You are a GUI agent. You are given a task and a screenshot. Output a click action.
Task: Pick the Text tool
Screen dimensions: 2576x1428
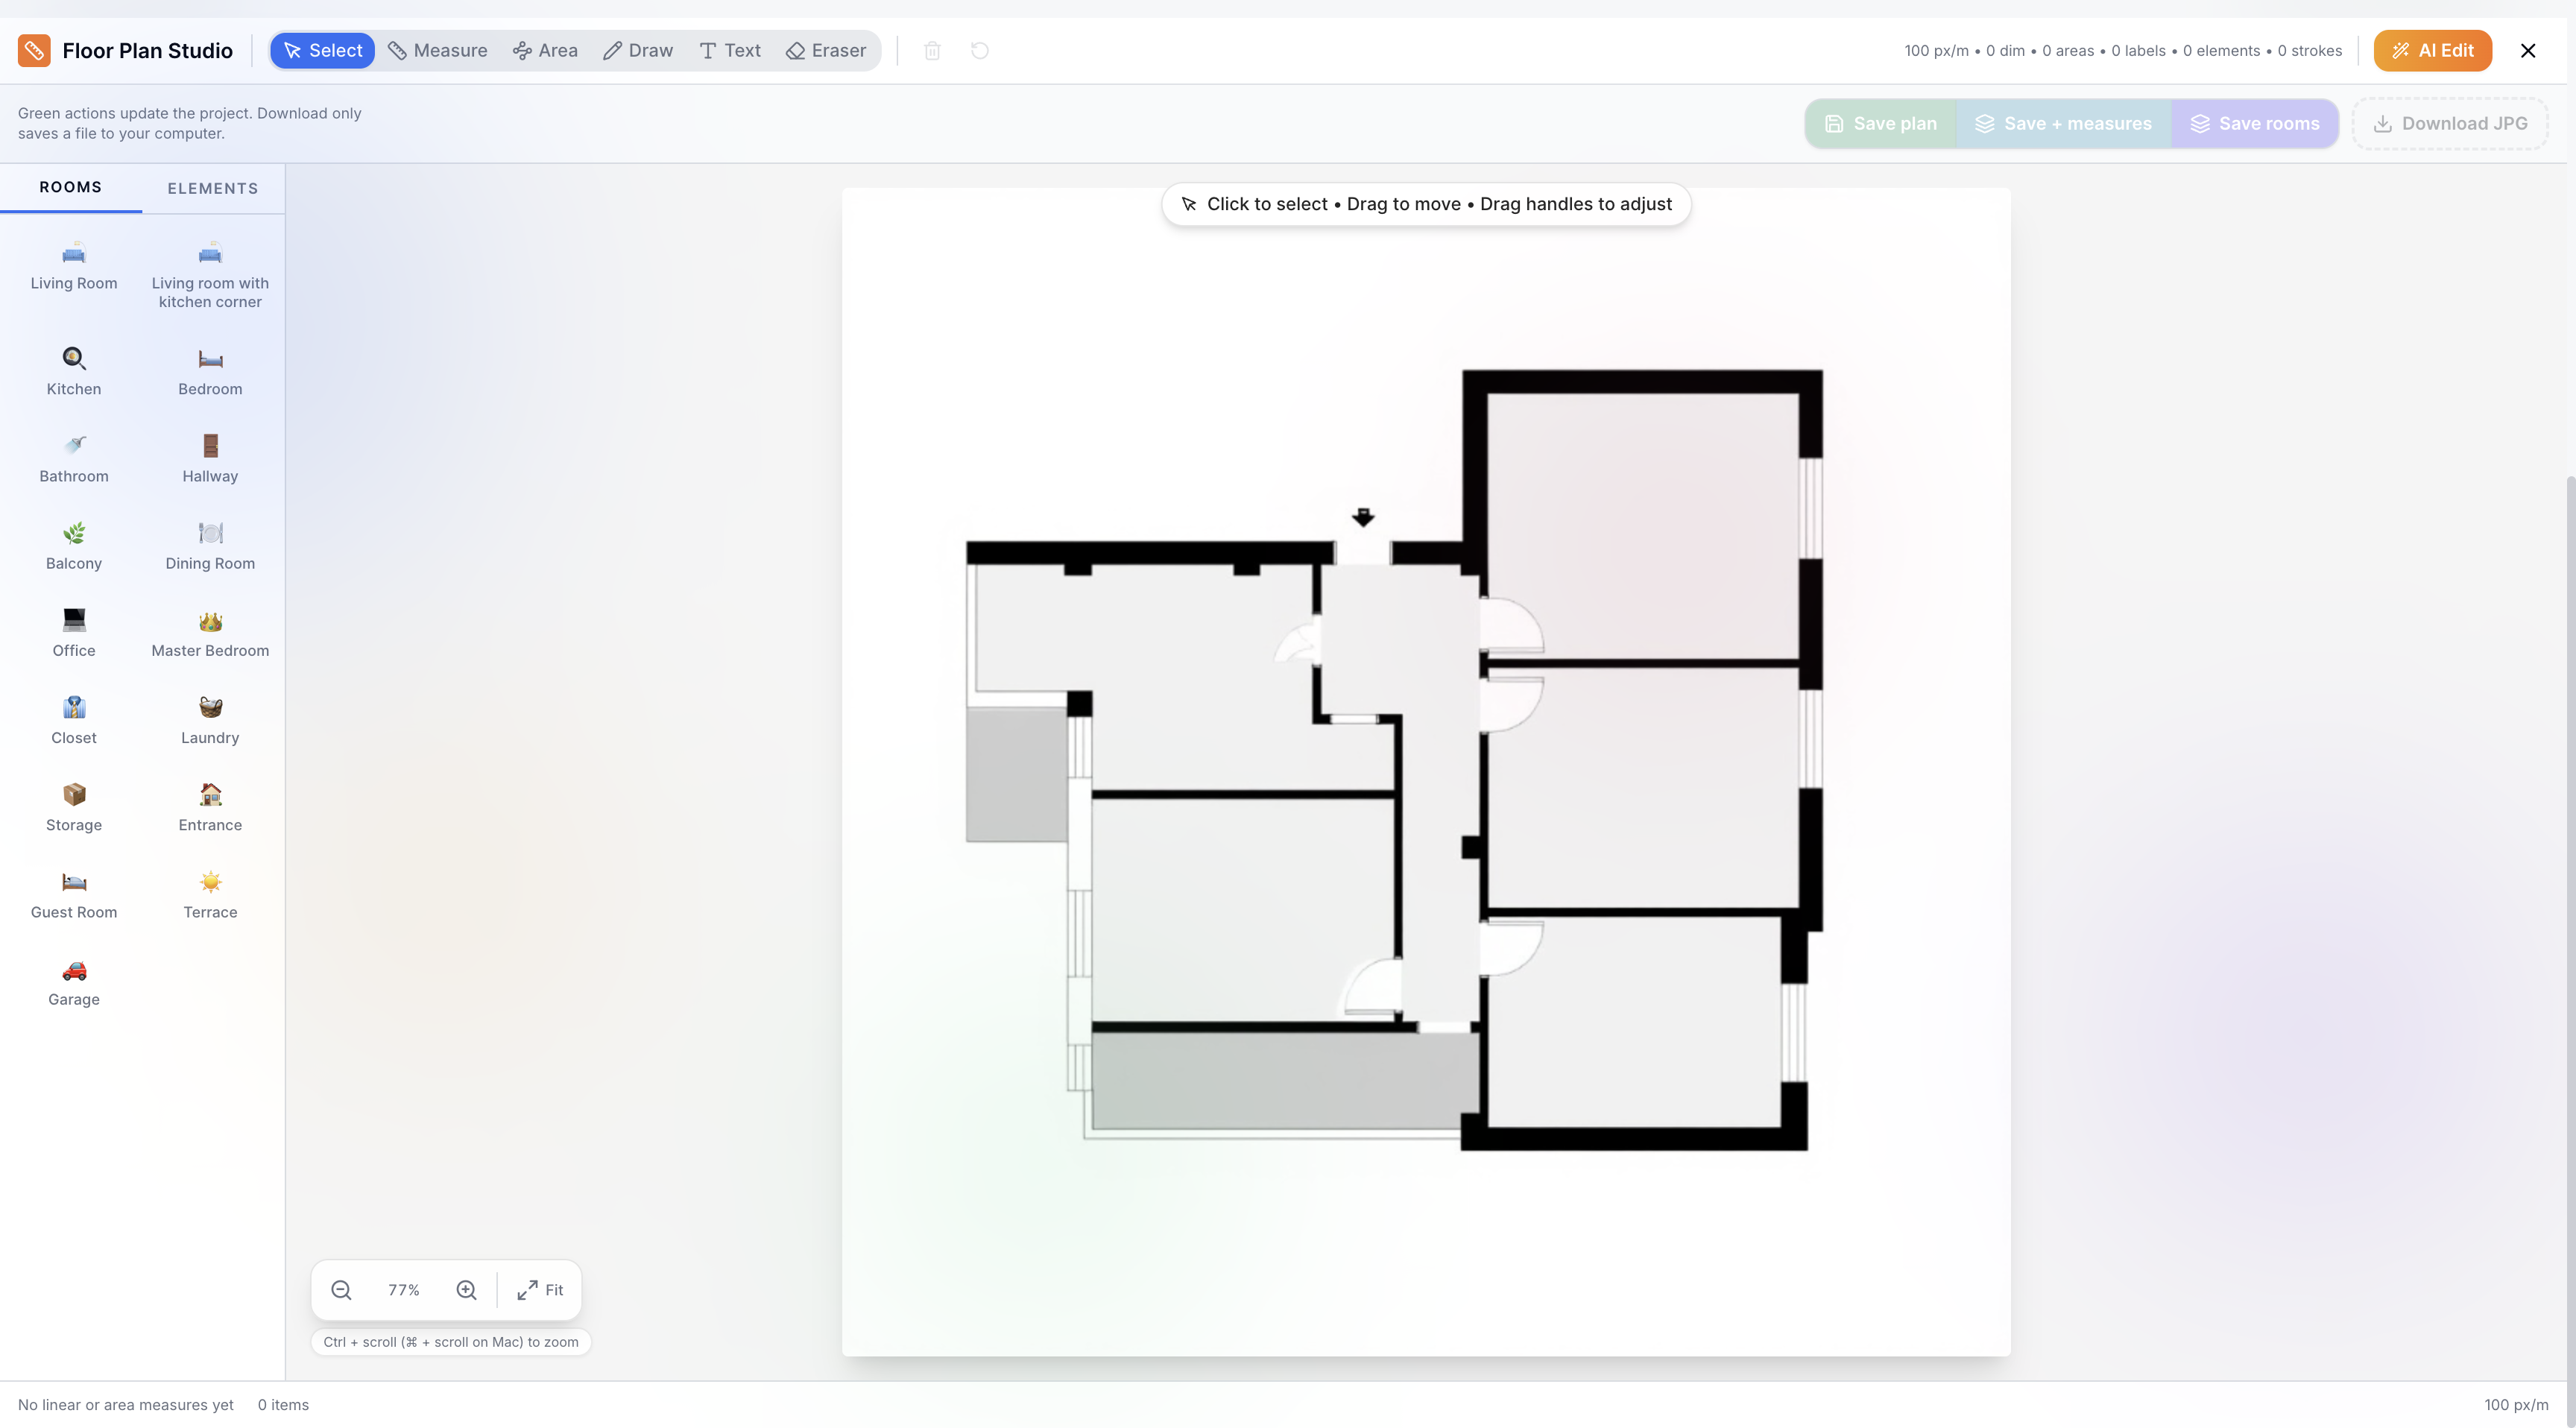point(730,51)
